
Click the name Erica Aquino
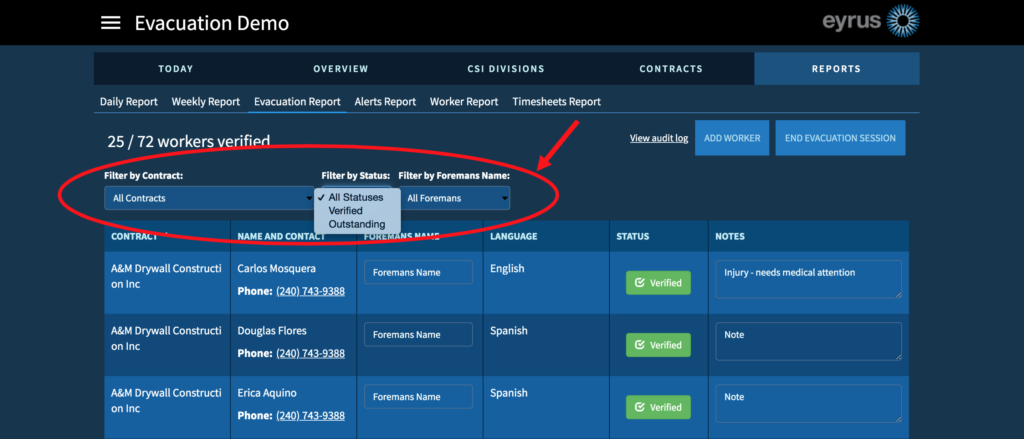267,393
